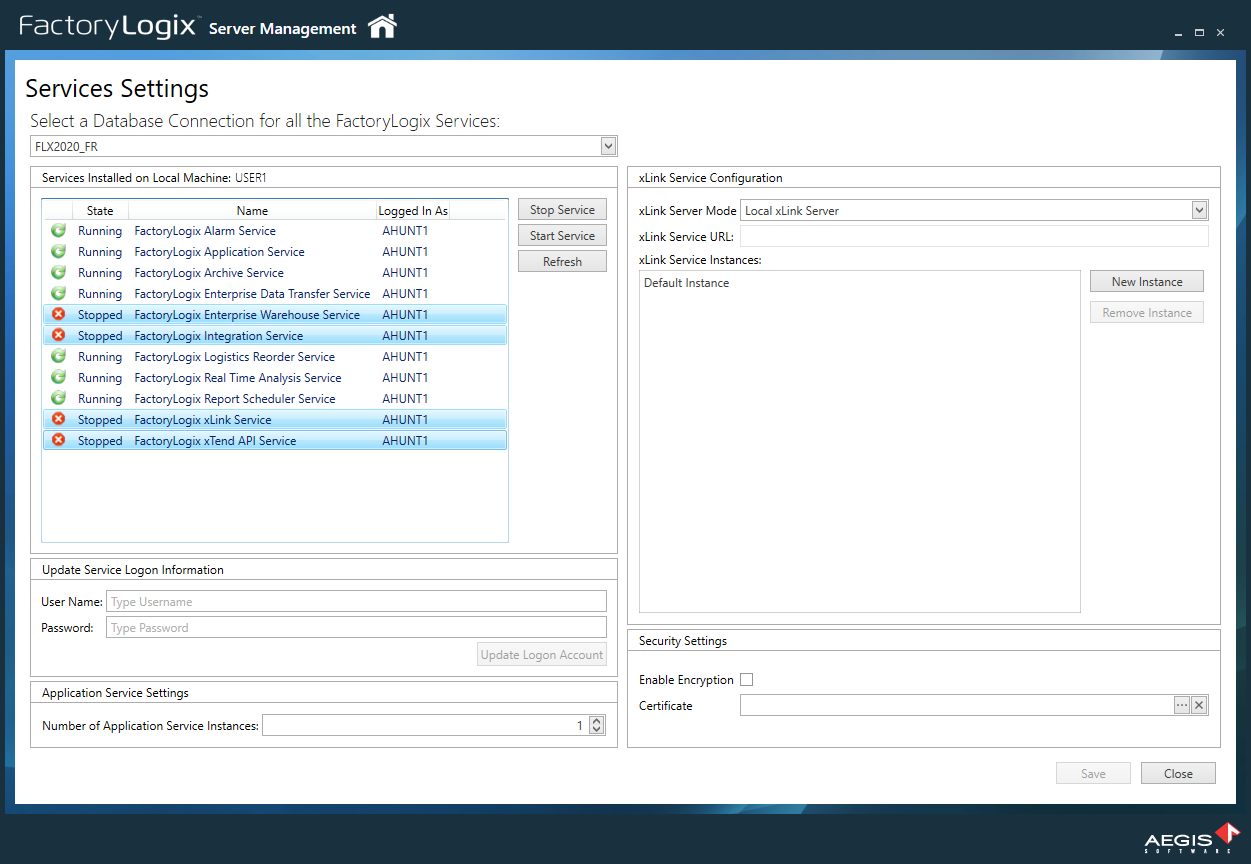Click the green Running icon beside FactoryLogix Alarm Service
Viewport: 1251px width, 864px height.
pos(58,230)
